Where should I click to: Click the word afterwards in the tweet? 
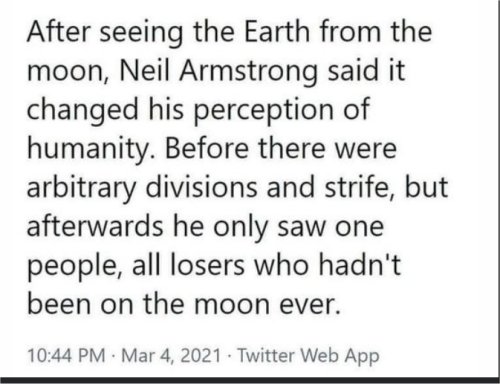(x=95, y=227)
